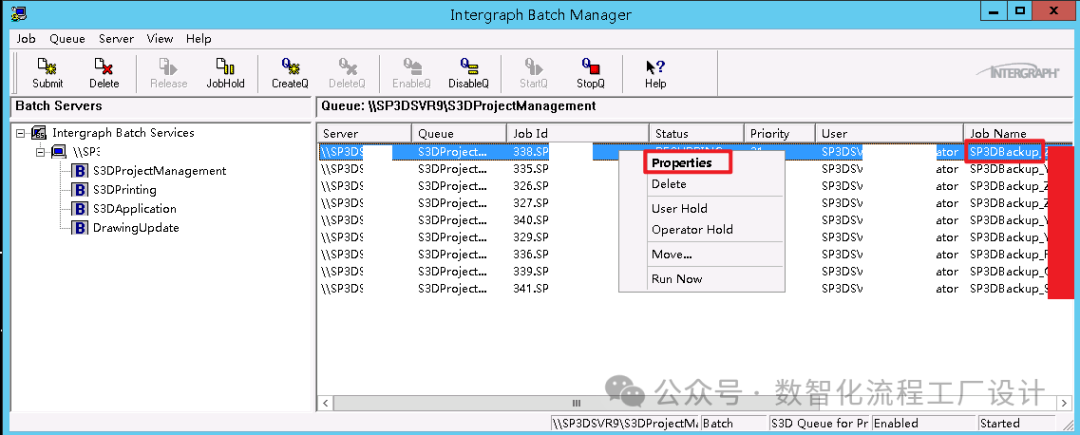Click the Release toolbar icon
This screenshot has height=435, width=1080.
click(x=168, y=67)
